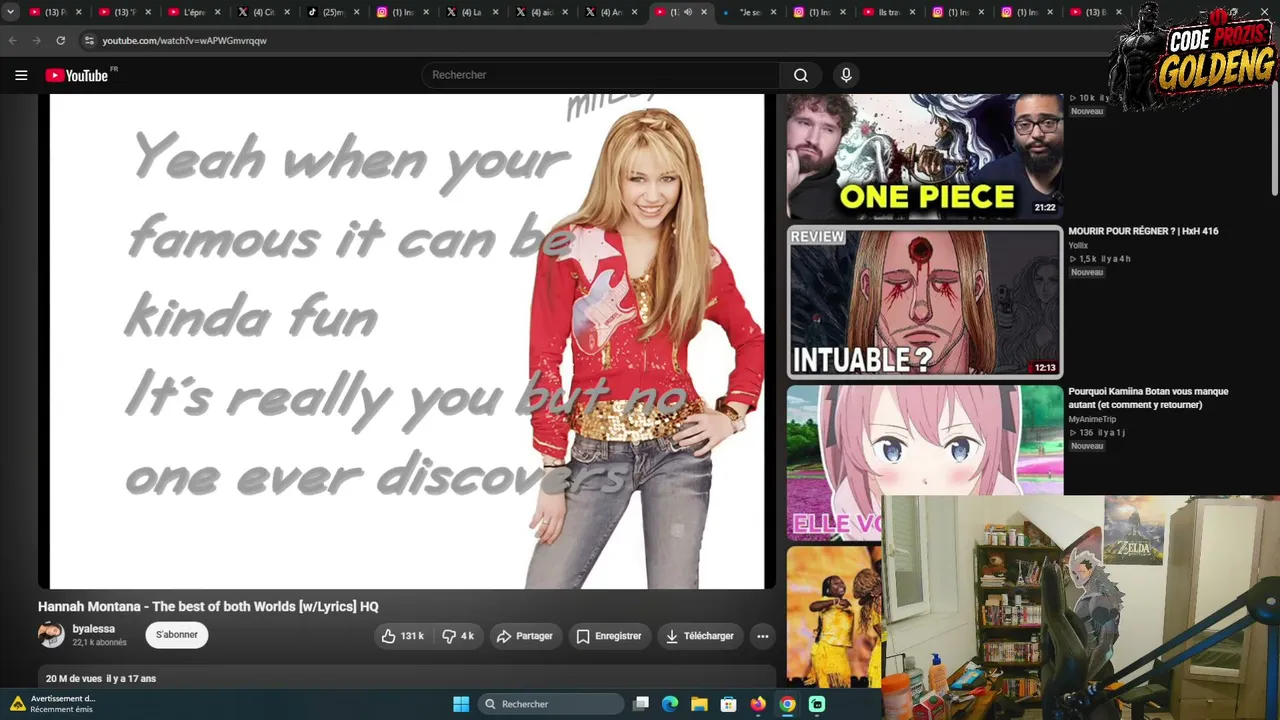
Task: View site information icon beside the URL
Action: pyautogui.click(x=89, y=41)
